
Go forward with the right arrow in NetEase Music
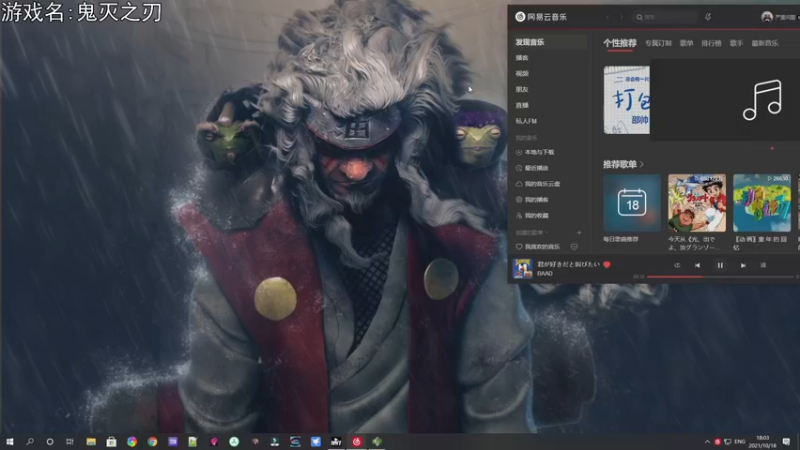click(x=621, y=17)
